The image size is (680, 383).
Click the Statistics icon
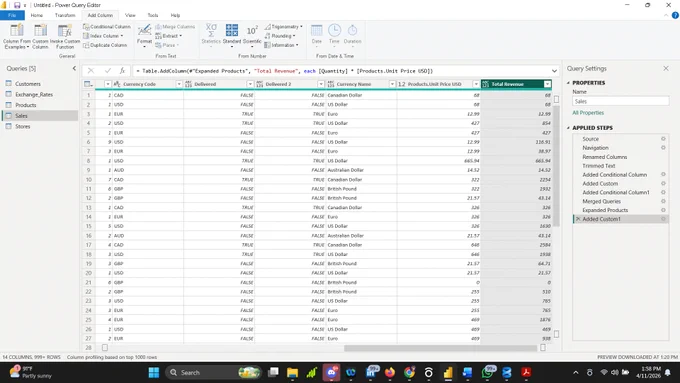[211, 31]
